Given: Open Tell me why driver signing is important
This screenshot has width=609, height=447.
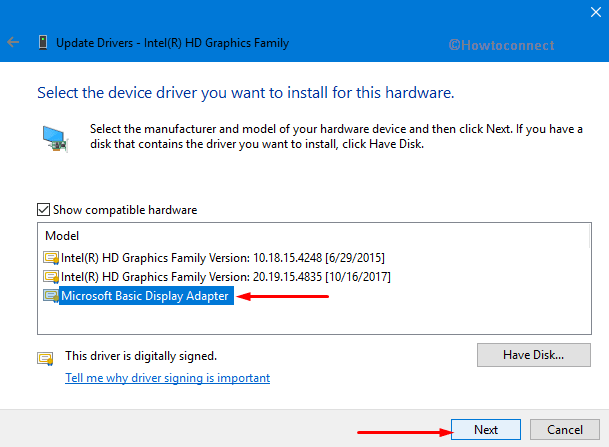Looking at the screenshot, I should [167, 378].
